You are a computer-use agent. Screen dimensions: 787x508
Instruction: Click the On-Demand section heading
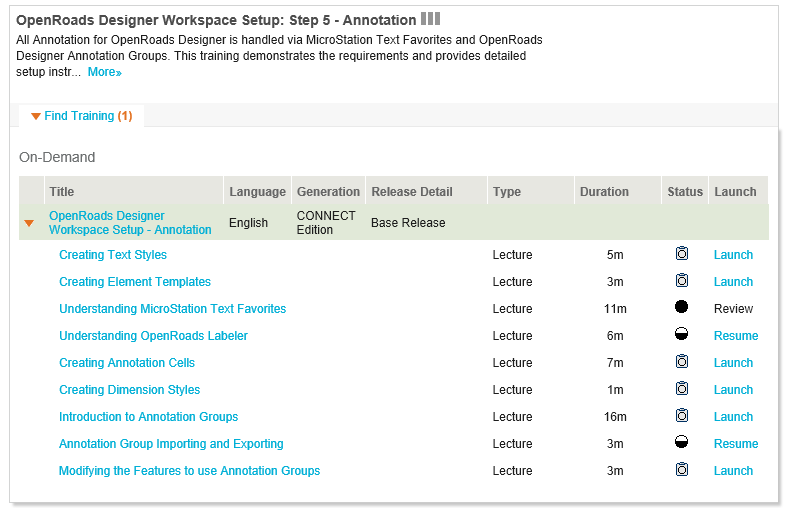pos(57,158)
